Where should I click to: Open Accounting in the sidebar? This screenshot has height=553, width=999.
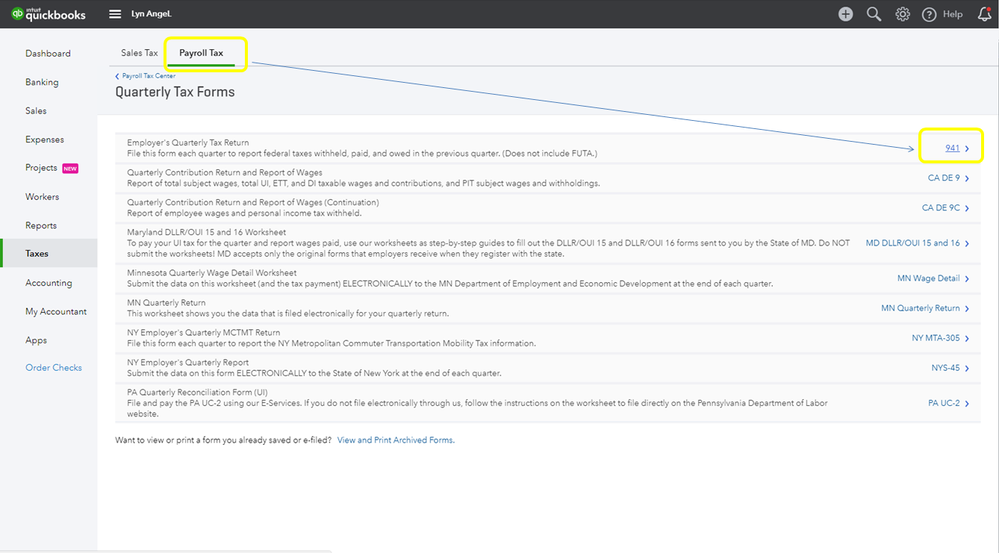[x=48, y=283]
